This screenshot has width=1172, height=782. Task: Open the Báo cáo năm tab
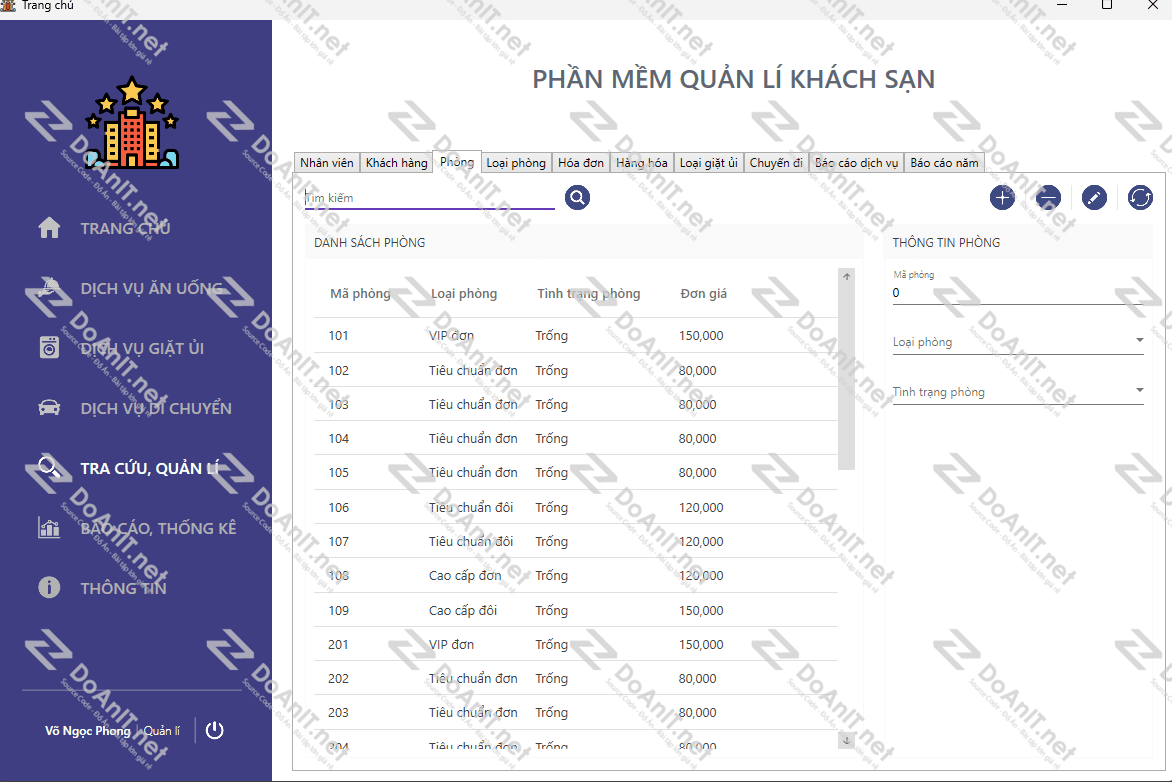tap(945, 163)
